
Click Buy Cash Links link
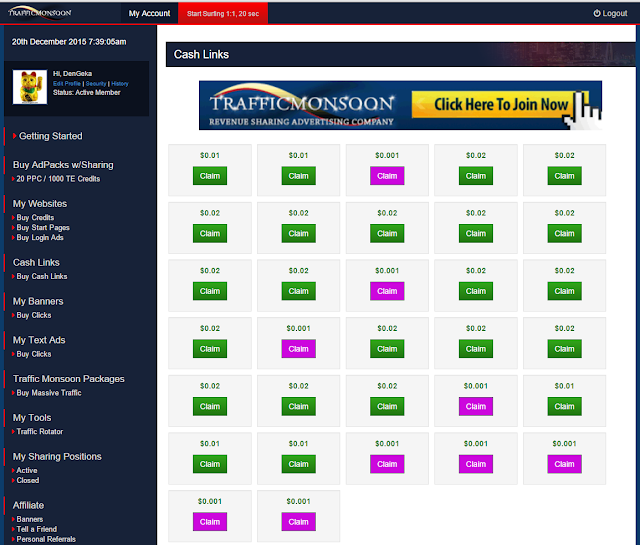(42, 276)
